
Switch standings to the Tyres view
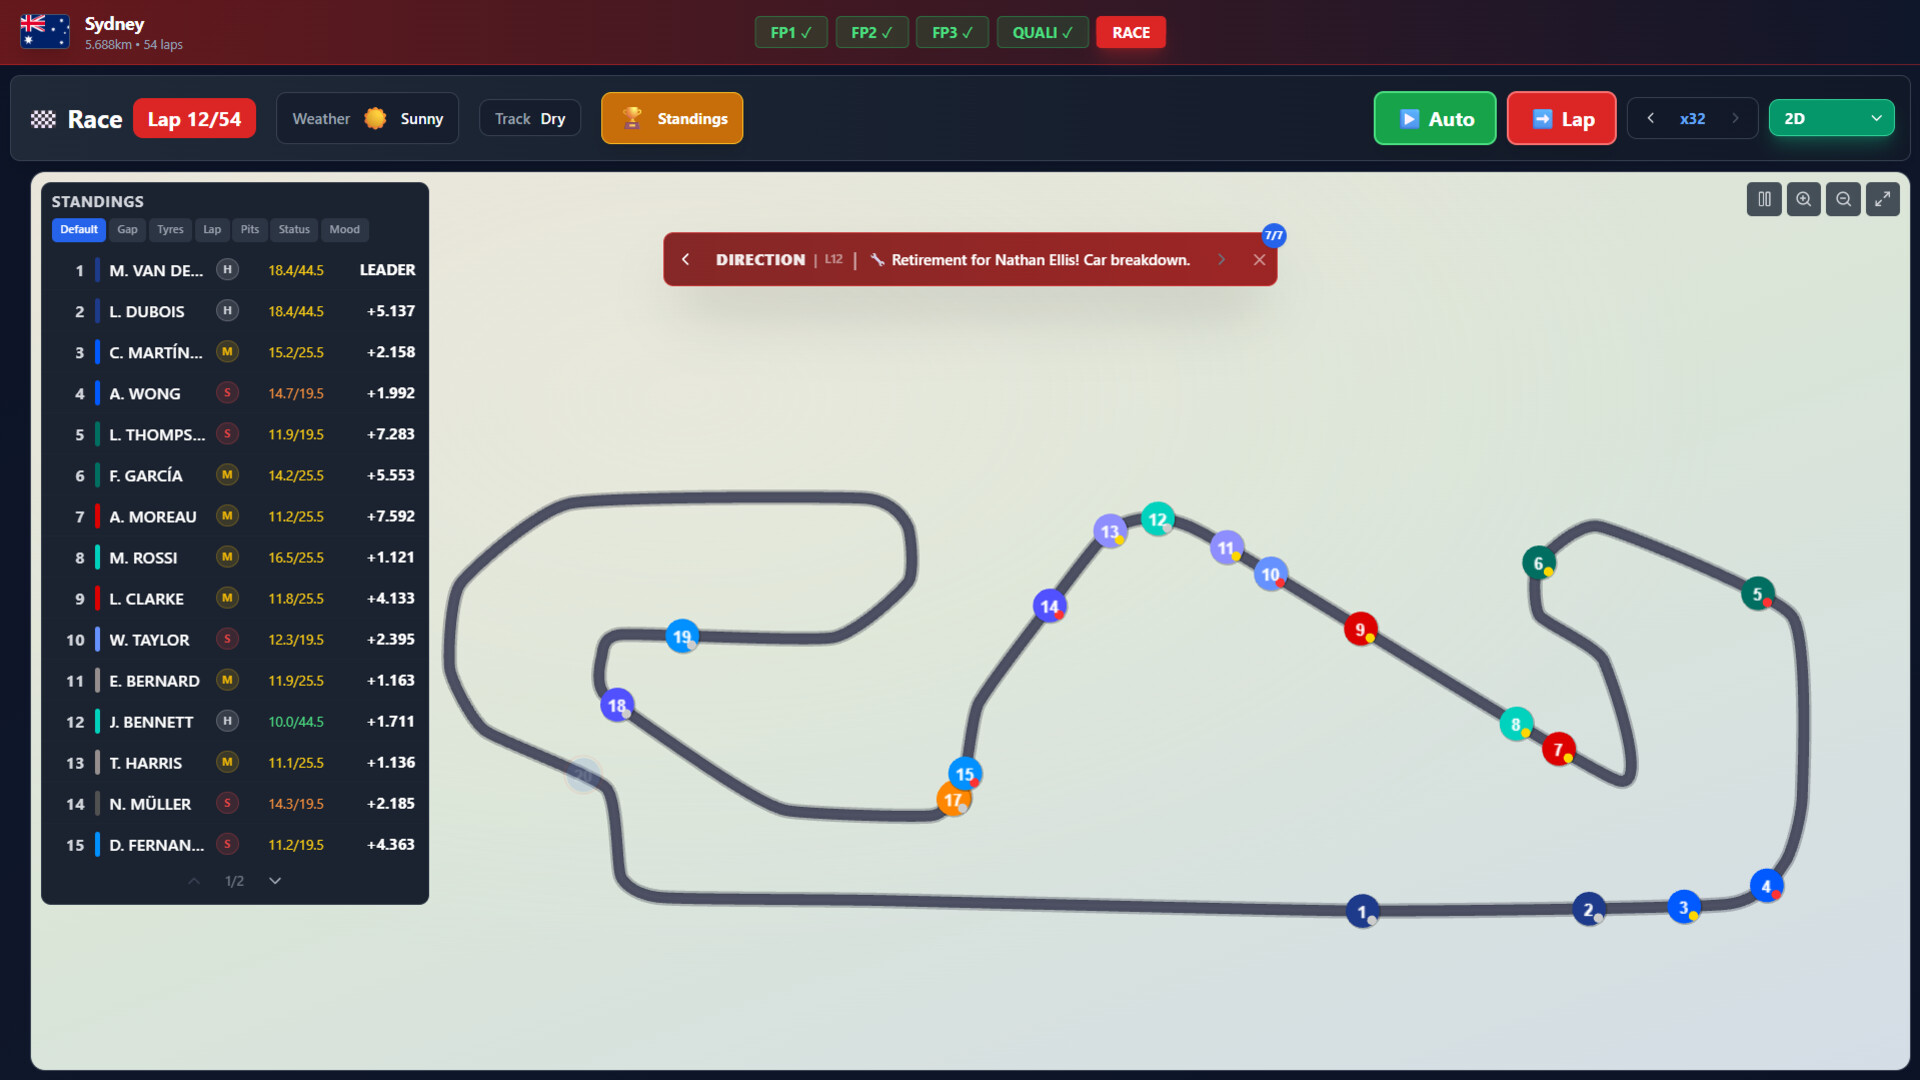[170, 230]
